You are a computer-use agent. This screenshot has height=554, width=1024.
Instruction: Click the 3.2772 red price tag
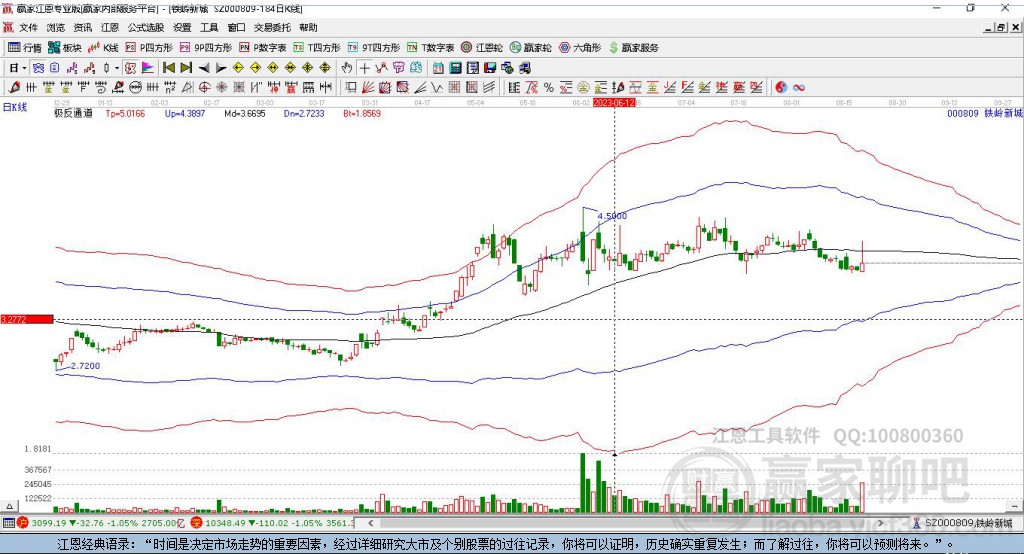tap(27, 319)
